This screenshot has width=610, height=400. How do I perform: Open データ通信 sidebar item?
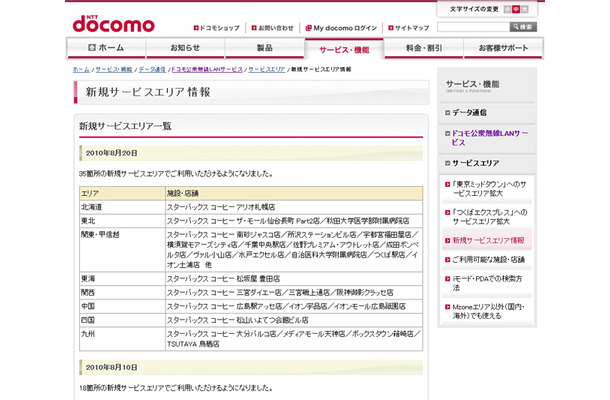(x=469, y=113)
